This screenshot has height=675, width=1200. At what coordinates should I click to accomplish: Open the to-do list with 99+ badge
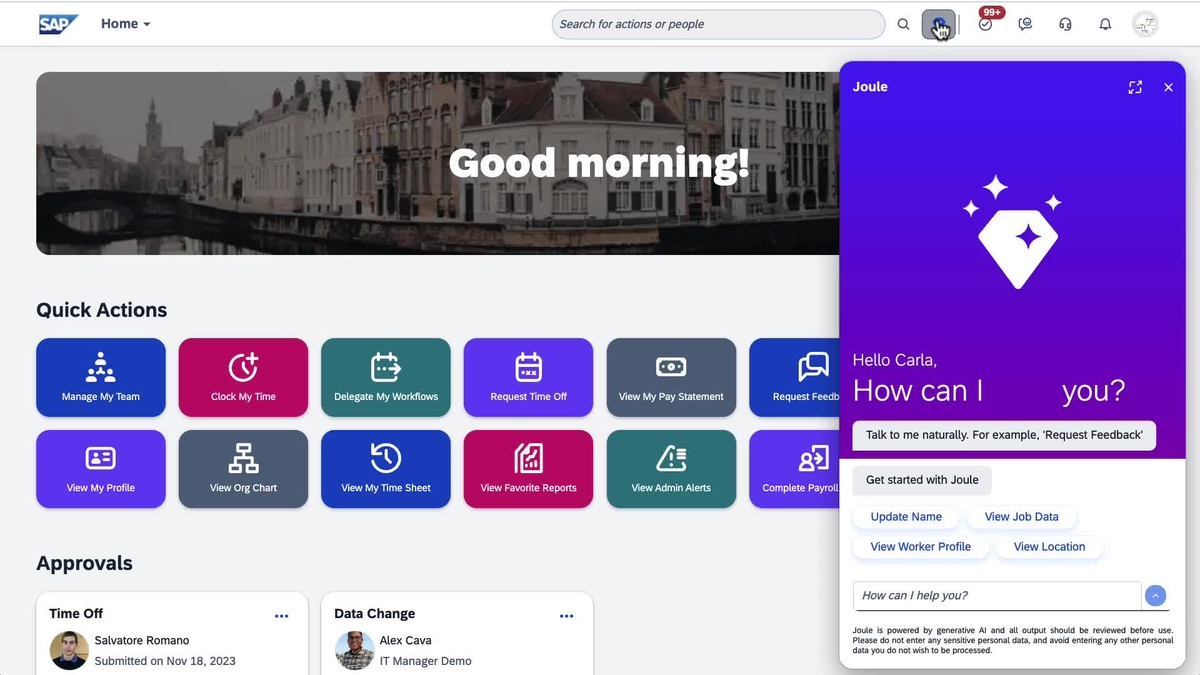pyautogui.click(x=986, y=24)
